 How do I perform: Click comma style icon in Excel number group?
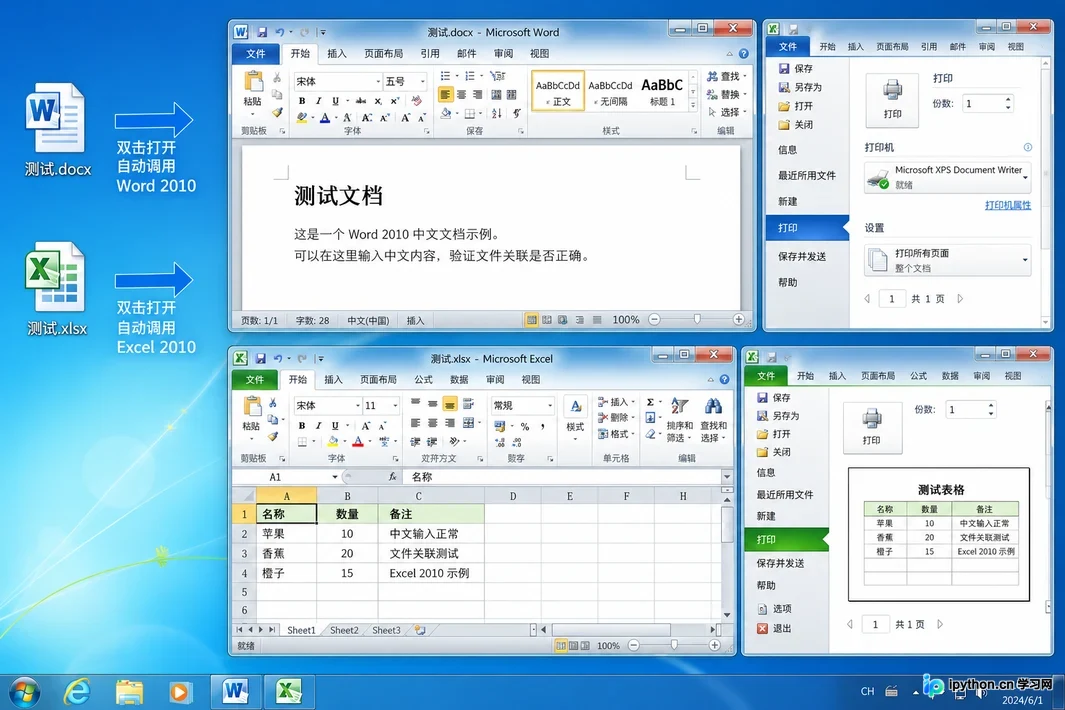[x=543, y=426]
